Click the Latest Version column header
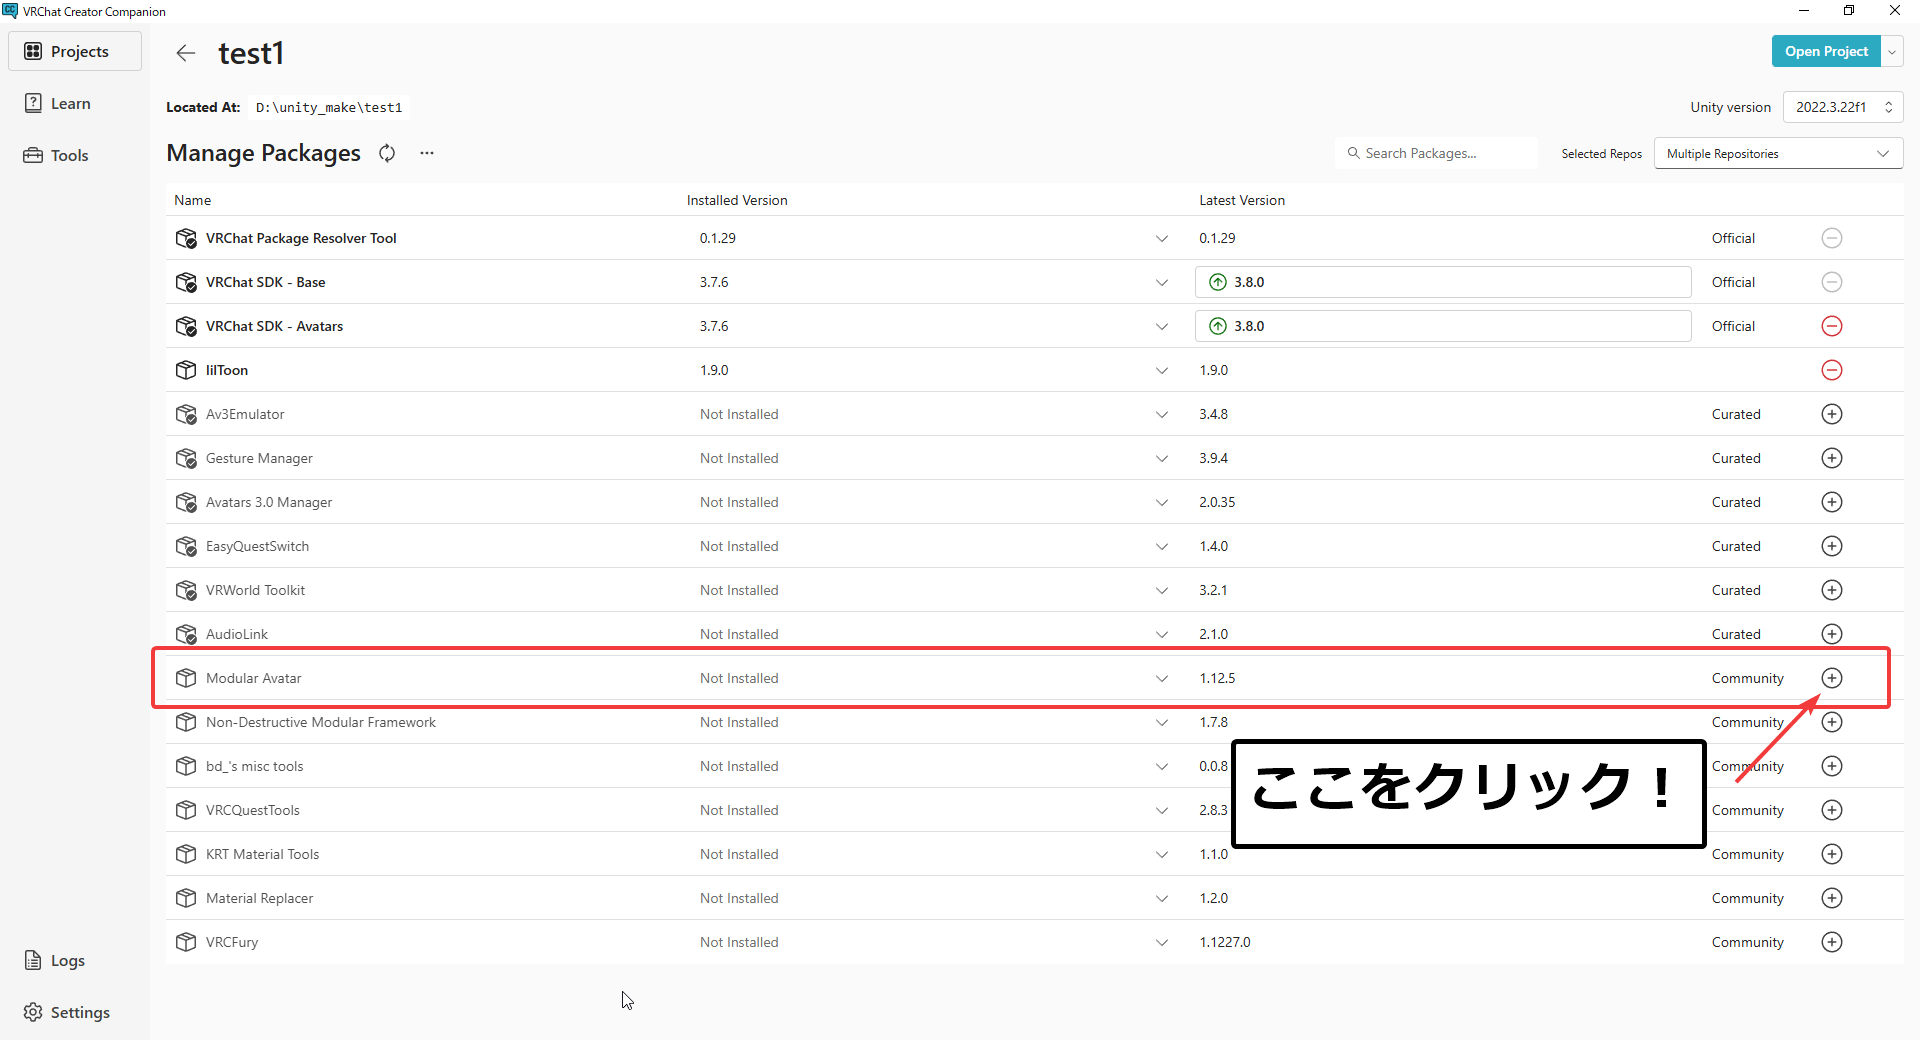1920x1040 pixels. [1242, 200]
